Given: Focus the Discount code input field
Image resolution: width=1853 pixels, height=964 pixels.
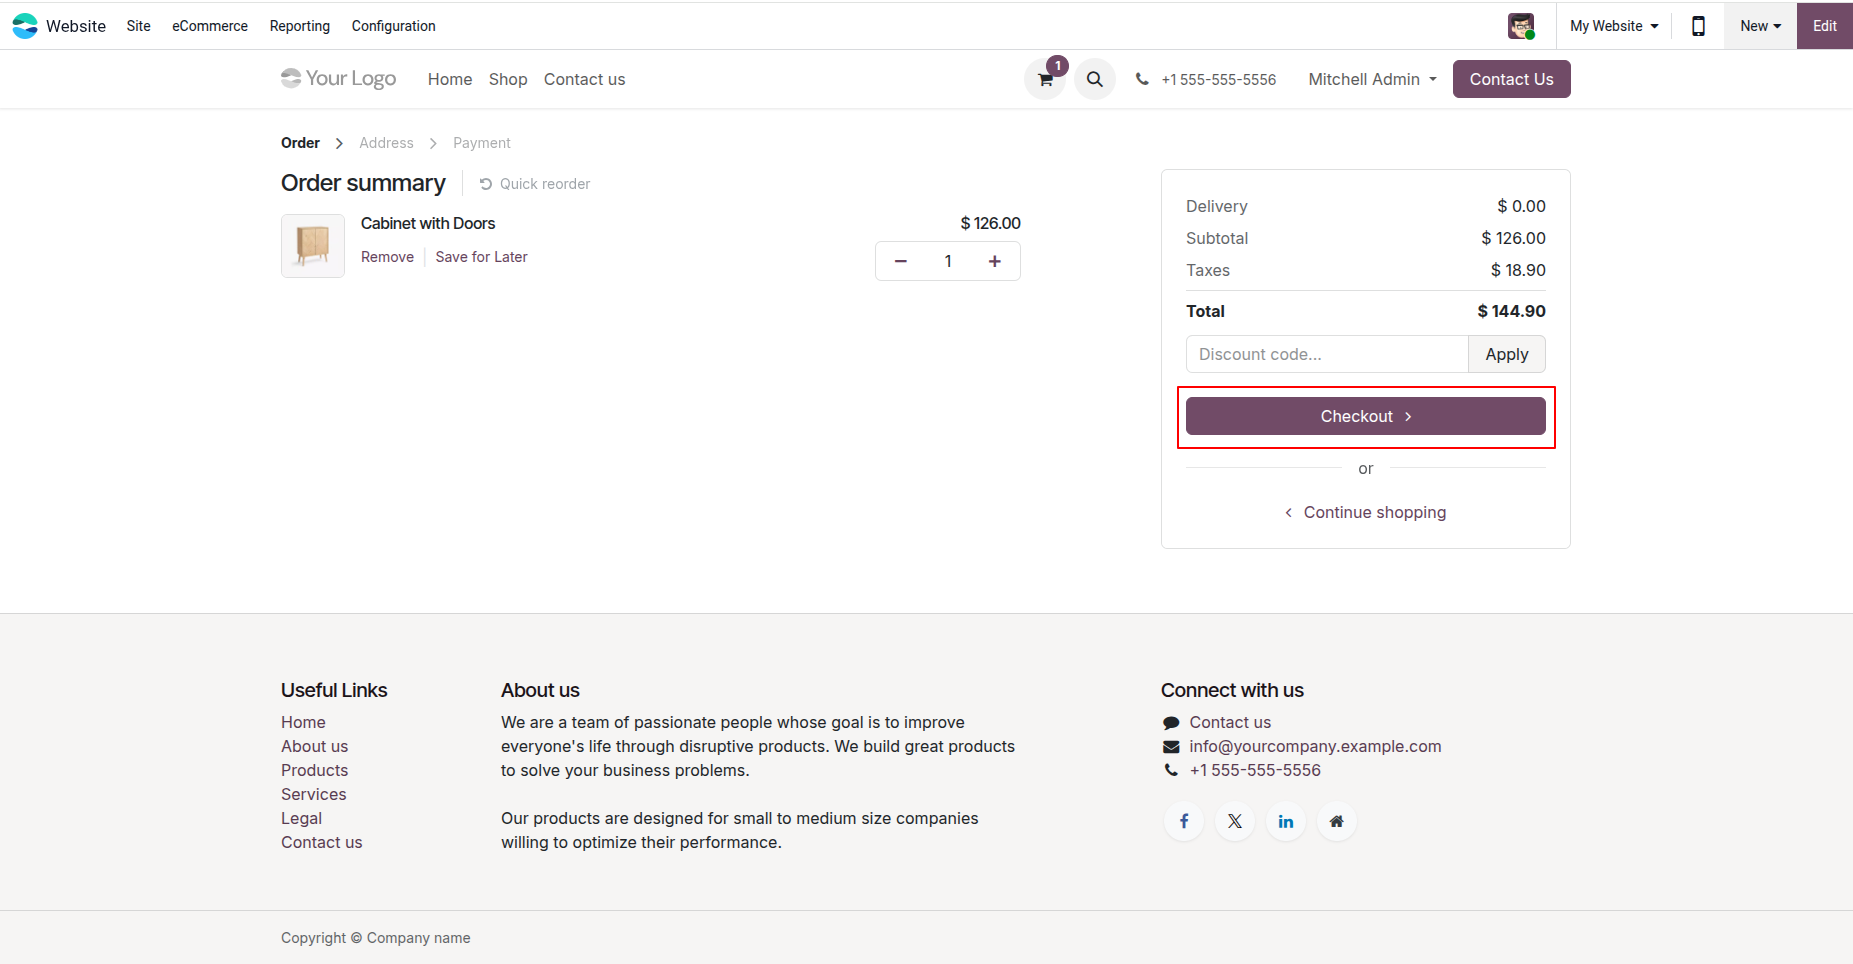Looking at the screenshot, I should [x=1327, y=354].
